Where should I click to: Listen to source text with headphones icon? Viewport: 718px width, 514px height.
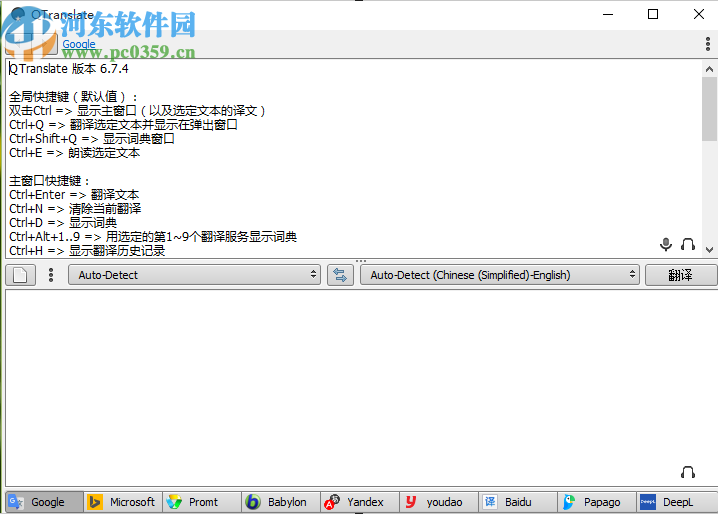pos(688,244)
